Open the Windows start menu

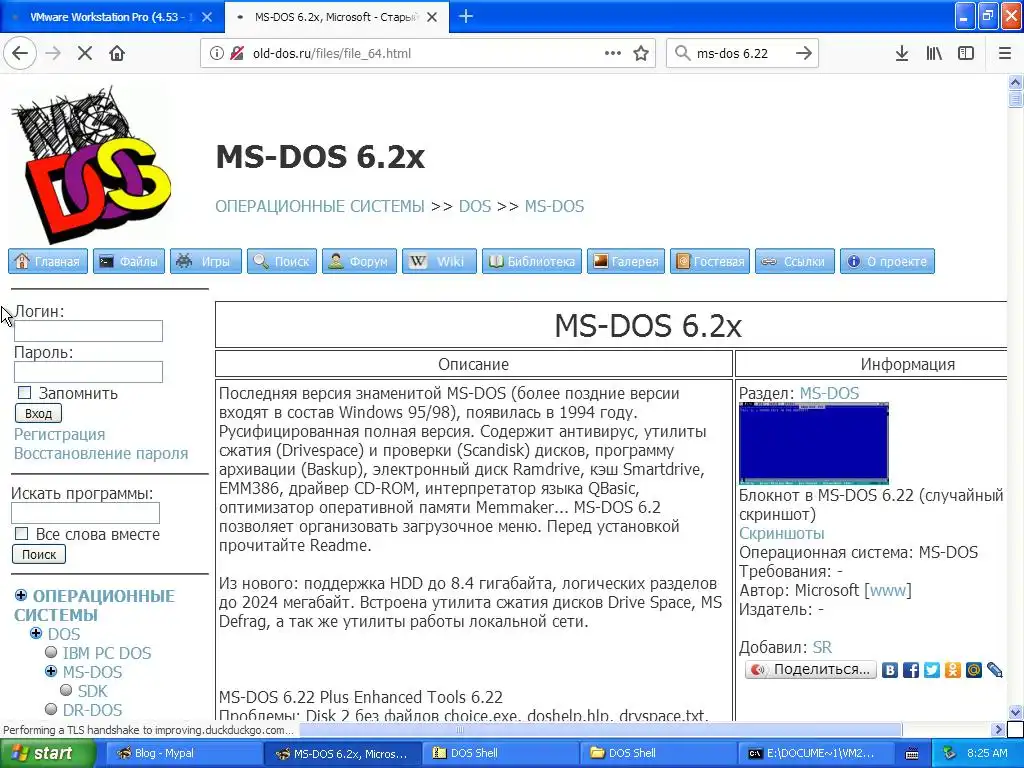[x=48, y=754]
